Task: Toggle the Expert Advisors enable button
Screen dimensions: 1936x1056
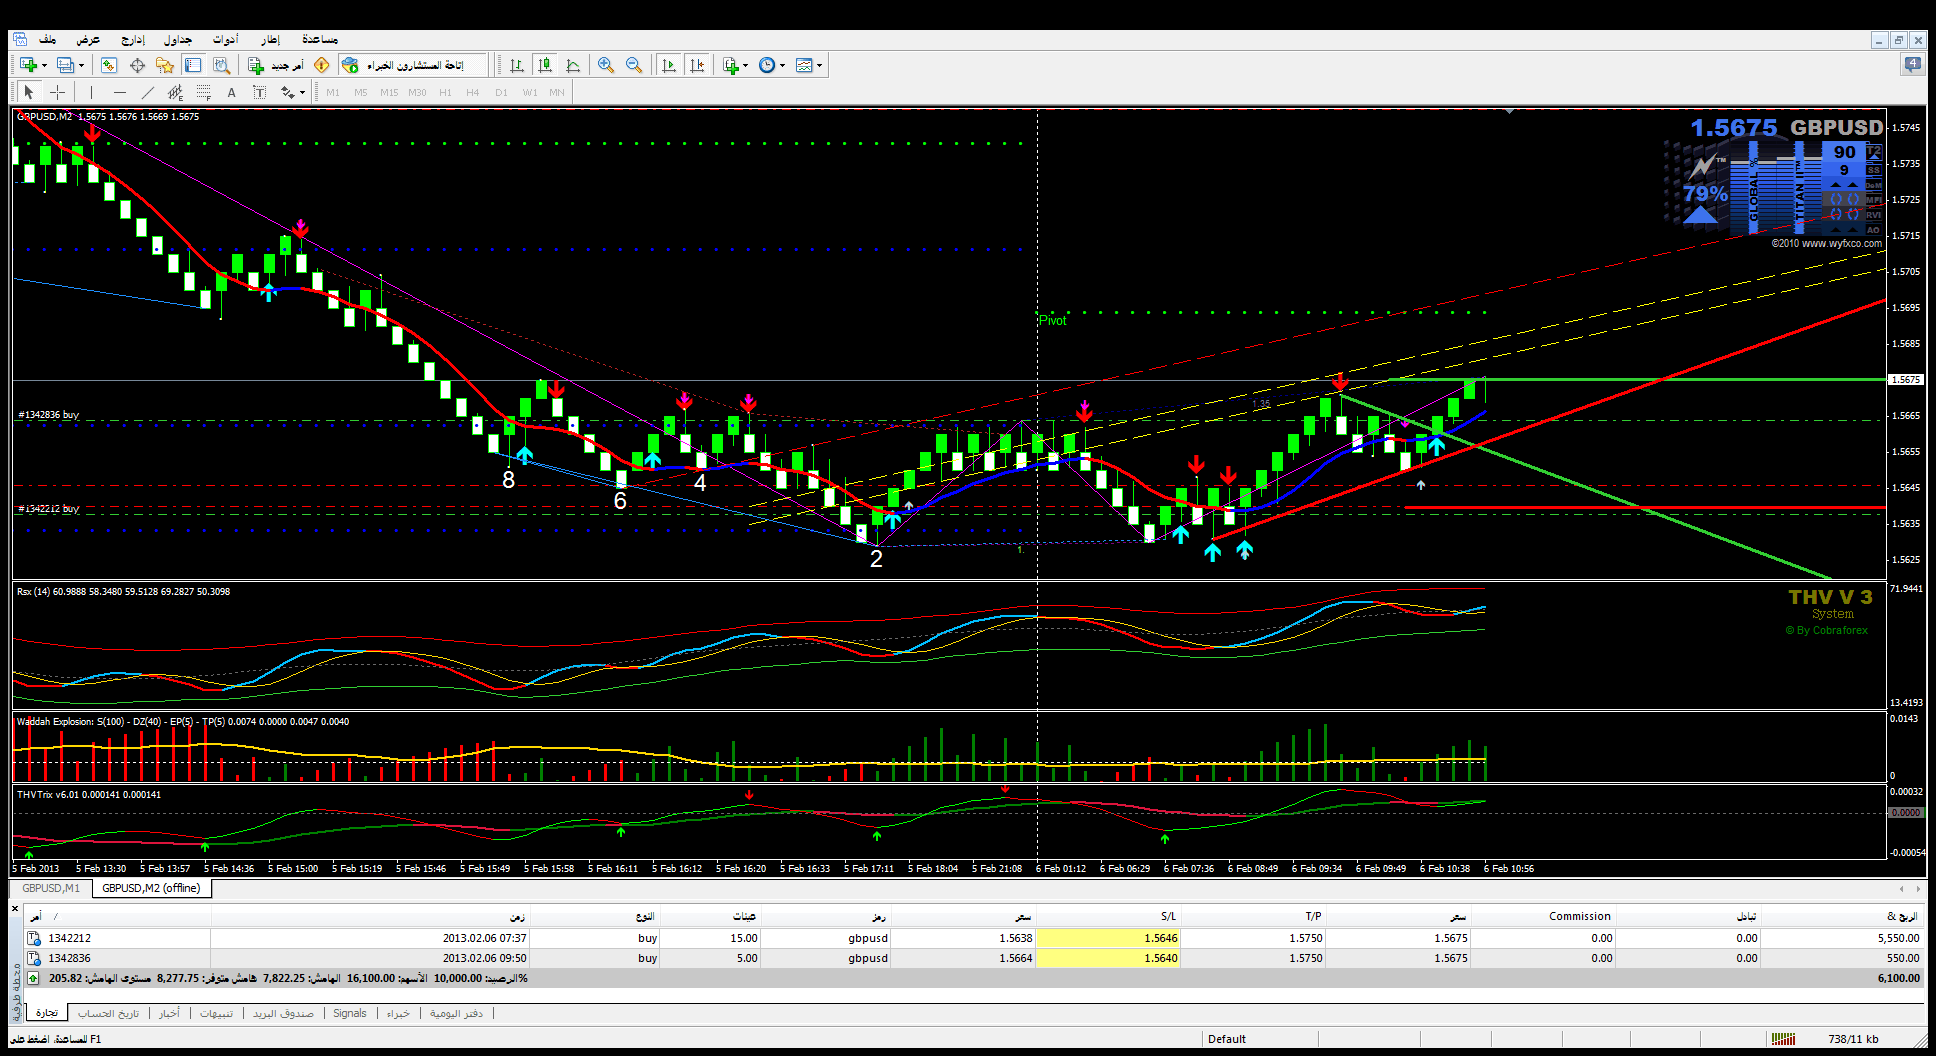Action: (x=414, y=65)
